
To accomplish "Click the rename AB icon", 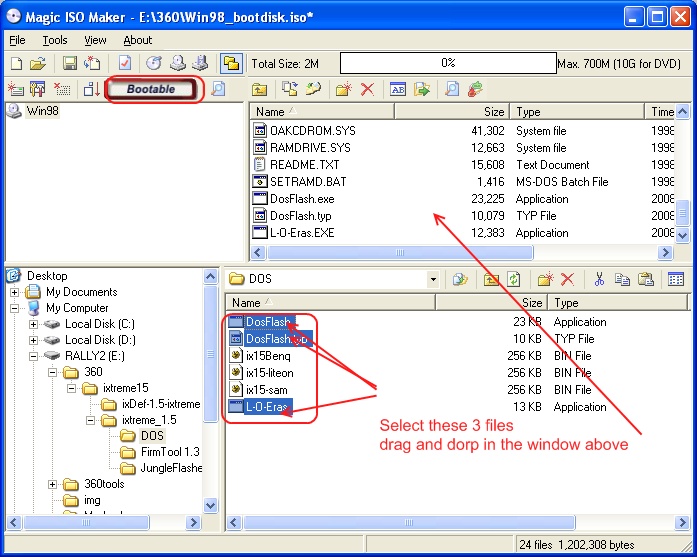I will click(398, 89).
